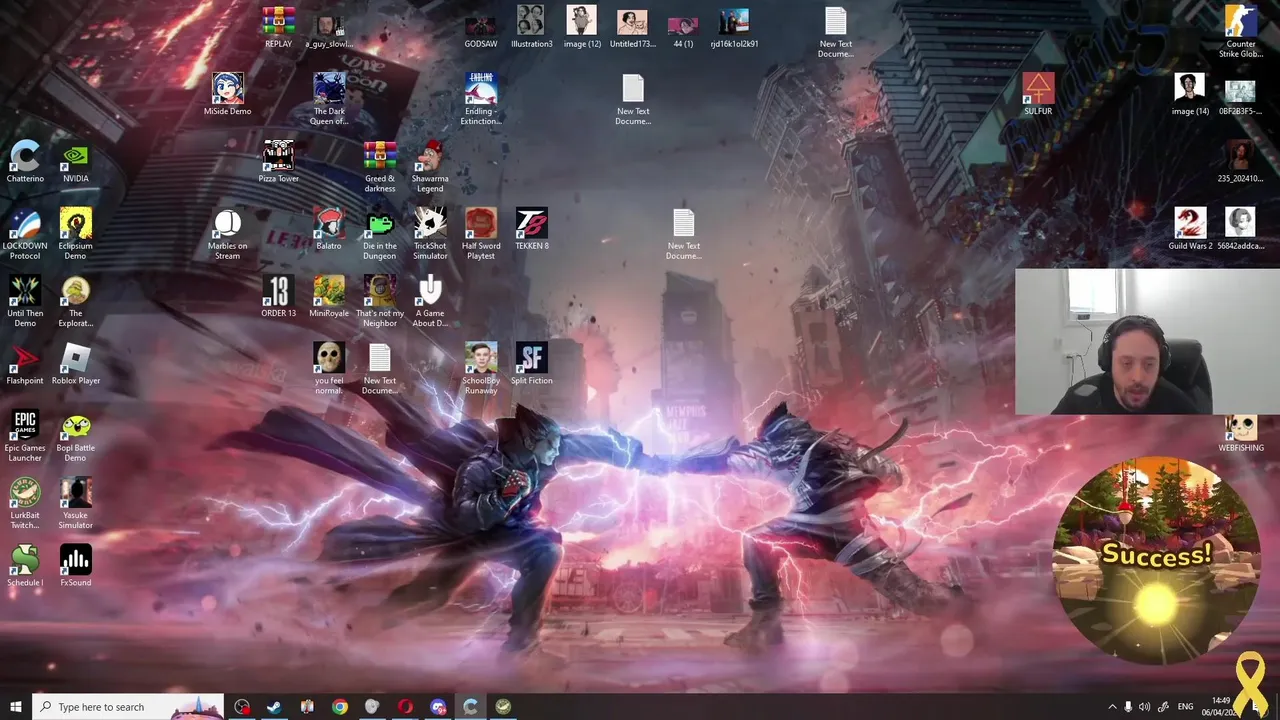1280x720 pixels.
Task: Launch Guild Wars 2 shortcut
Action: 1190,228
